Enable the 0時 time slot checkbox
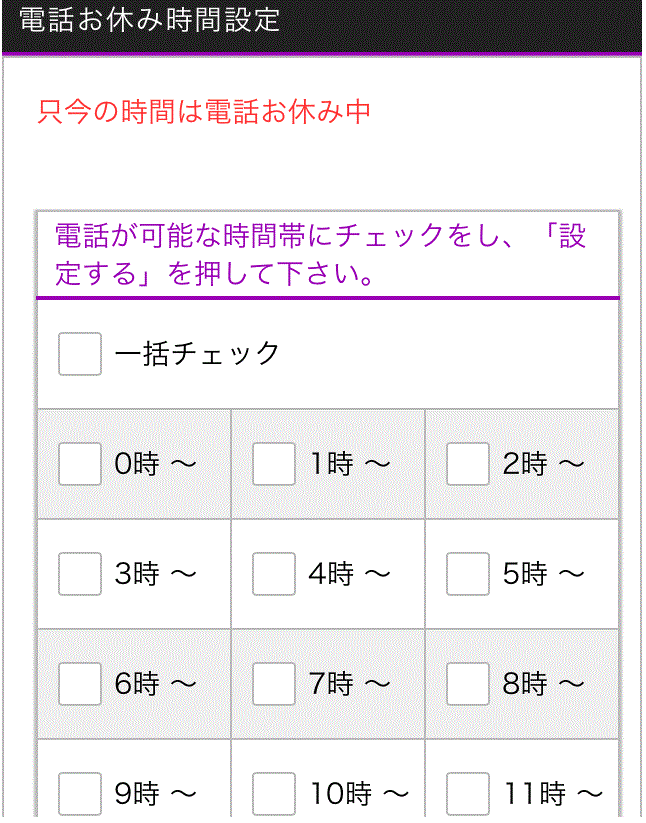The height and width of the screenshot is (823, 646). click(x=80, y=464)
